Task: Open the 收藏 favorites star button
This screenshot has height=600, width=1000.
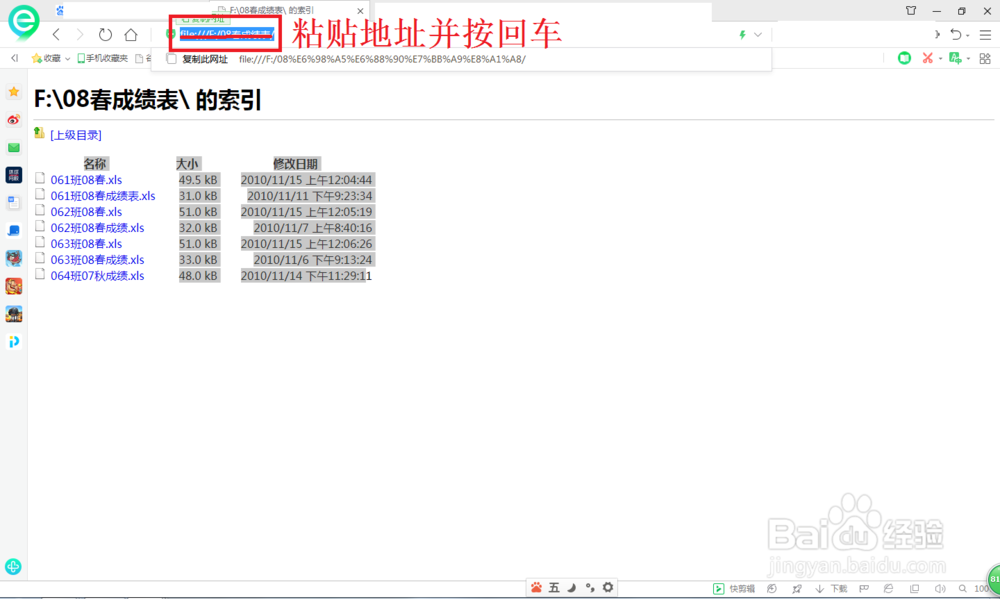Action: tap(46, 58)
